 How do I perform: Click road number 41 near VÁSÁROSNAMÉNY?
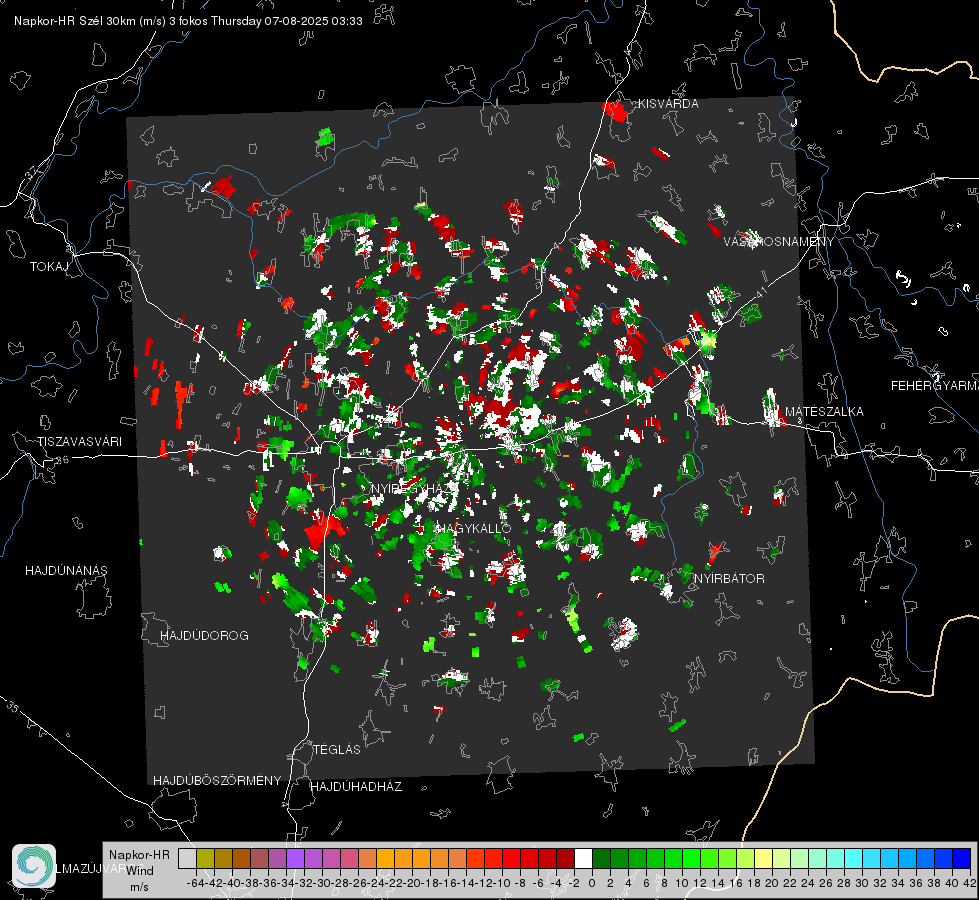760,292
